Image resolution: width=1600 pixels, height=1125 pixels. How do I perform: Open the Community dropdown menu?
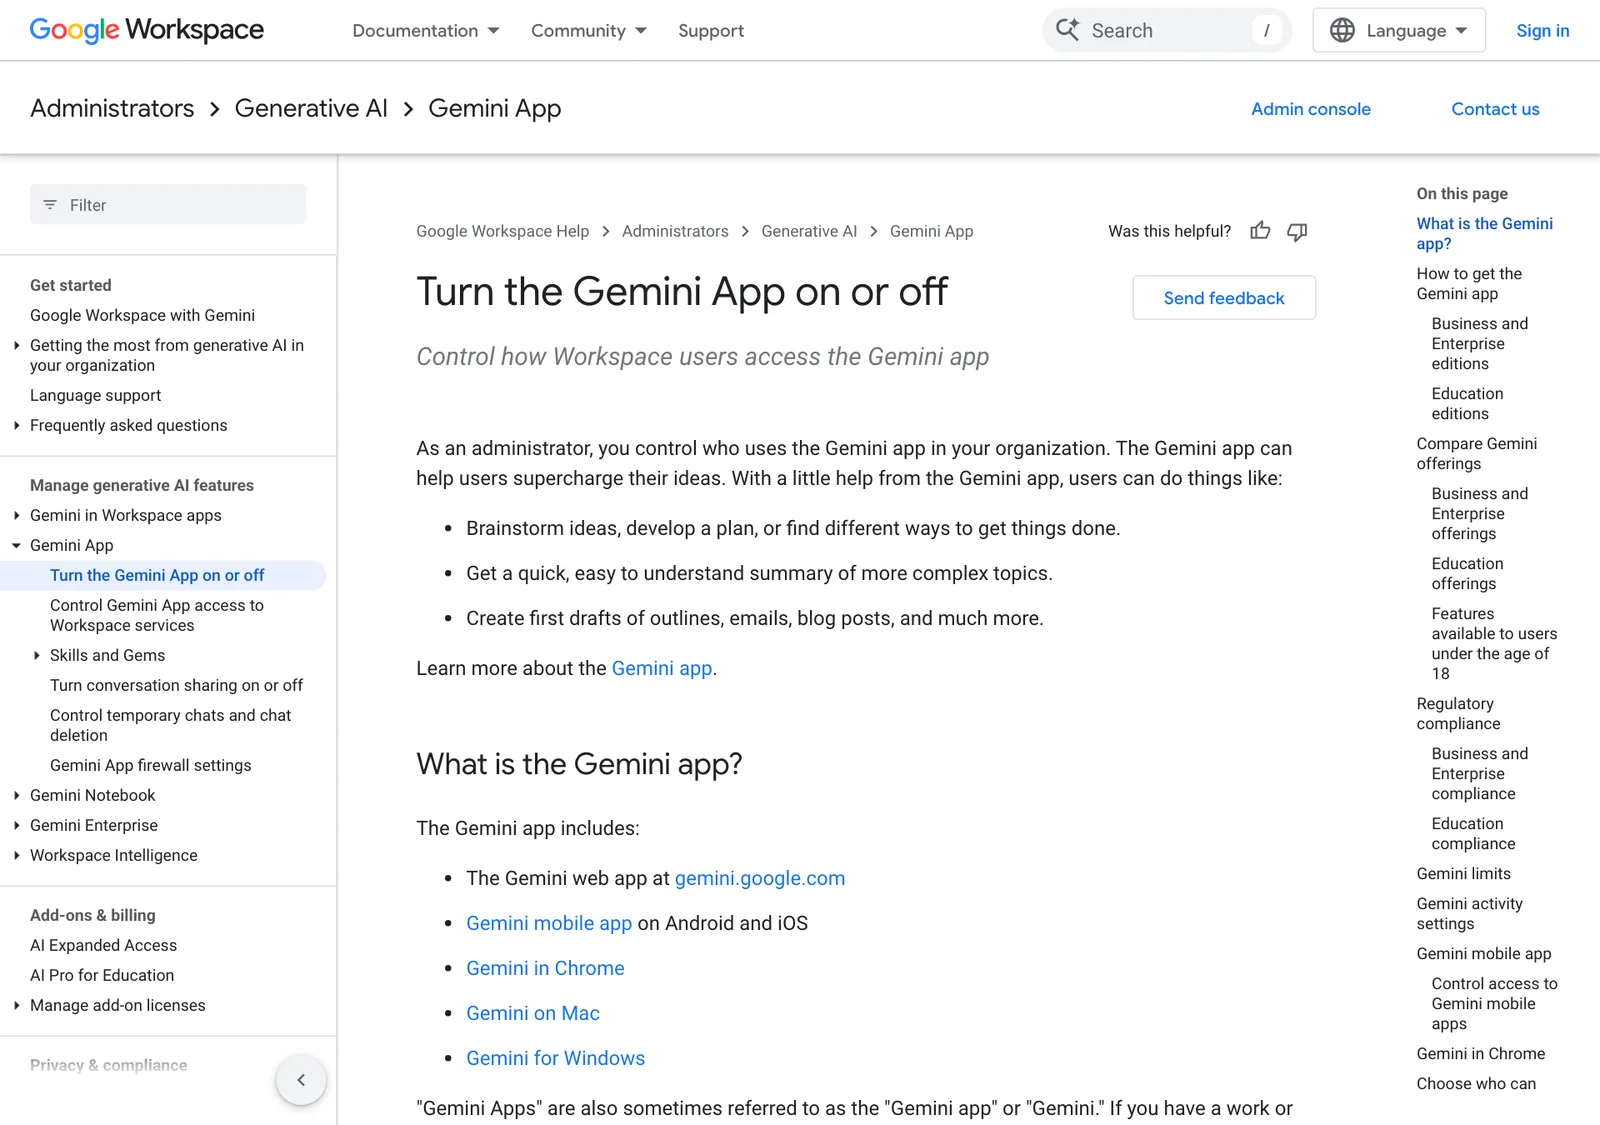point(589,30)
